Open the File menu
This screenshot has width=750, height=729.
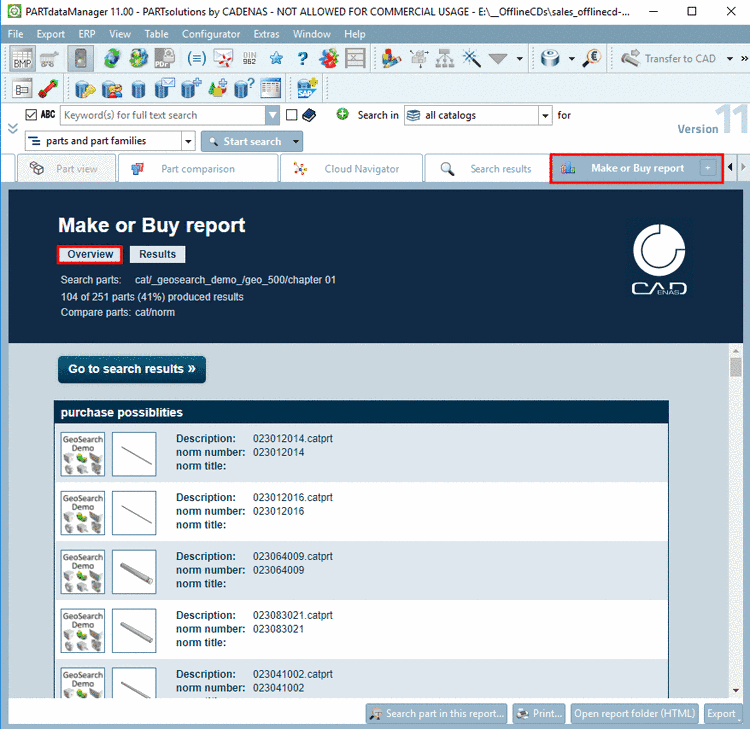tap(15, 34)
